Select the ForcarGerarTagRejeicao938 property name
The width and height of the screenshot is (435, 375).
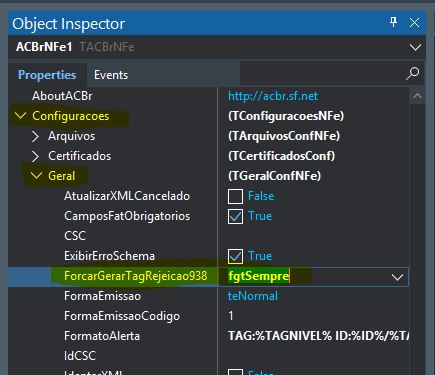coord(136,276)
